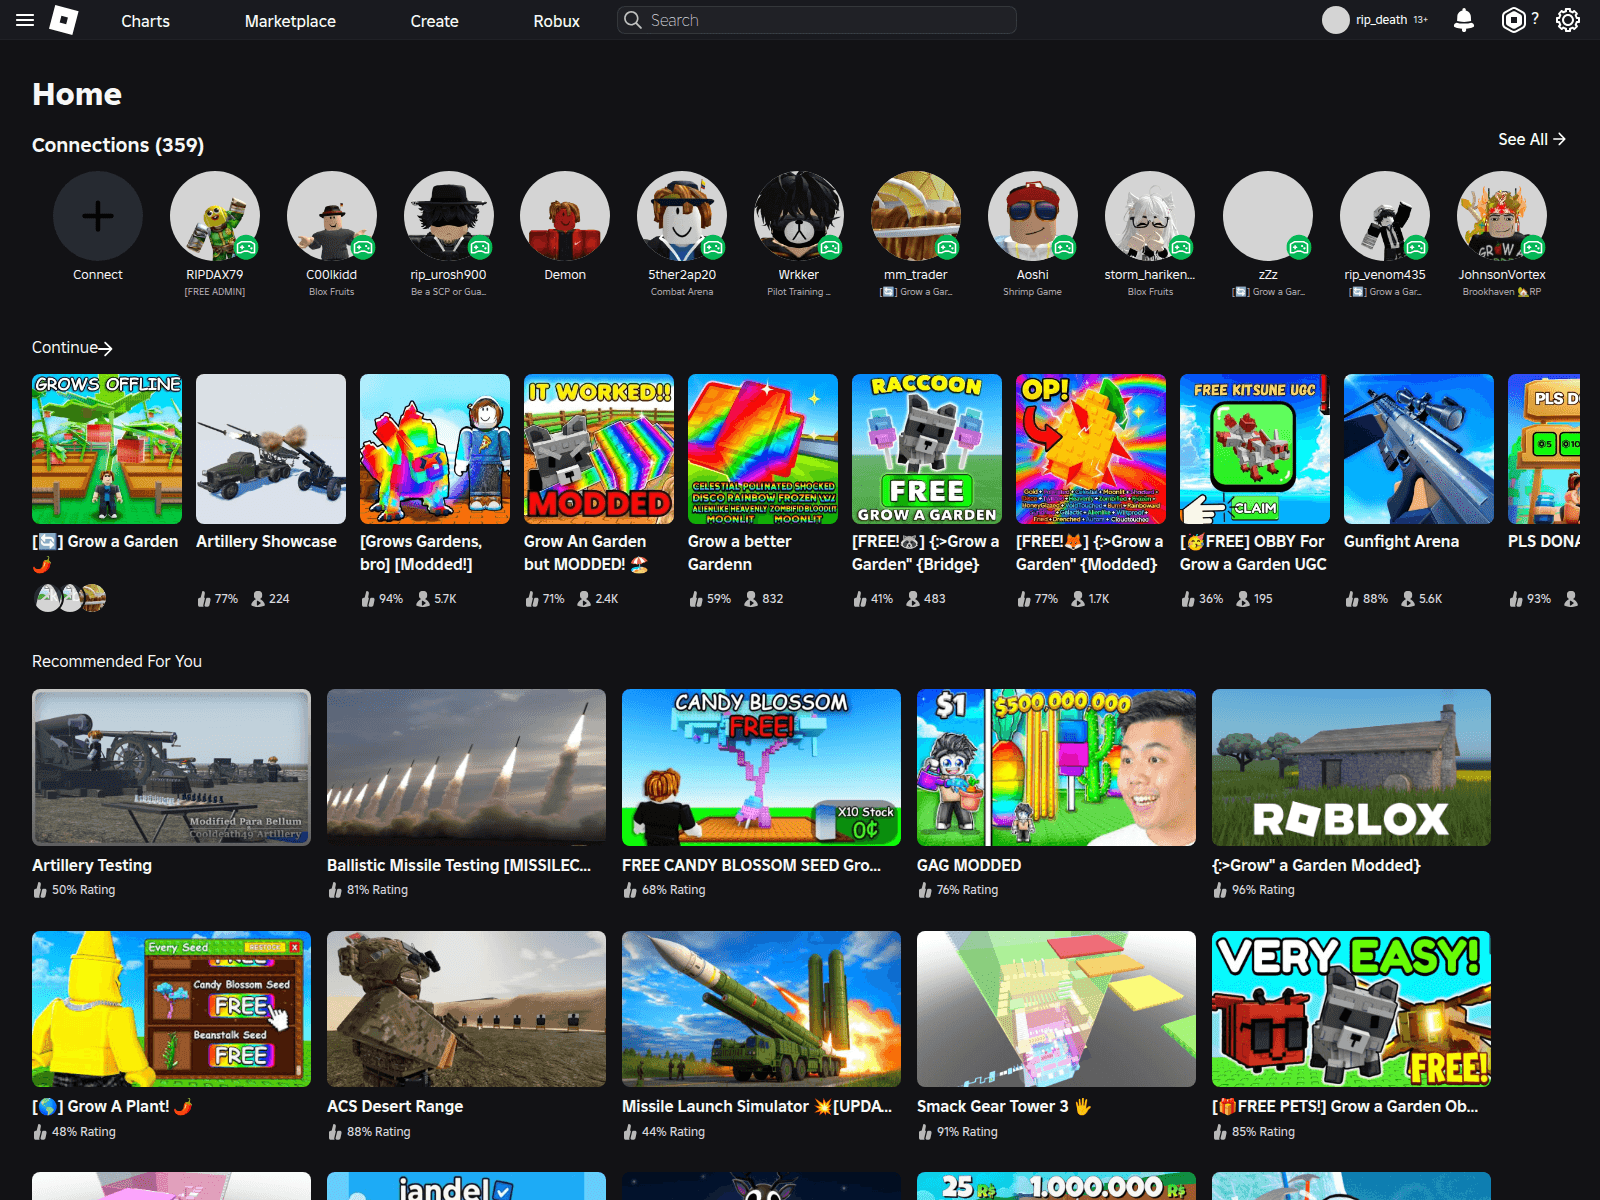Click in-game status badge on Aoshi
The image size is (1600, 1200).
point(1064,247)
